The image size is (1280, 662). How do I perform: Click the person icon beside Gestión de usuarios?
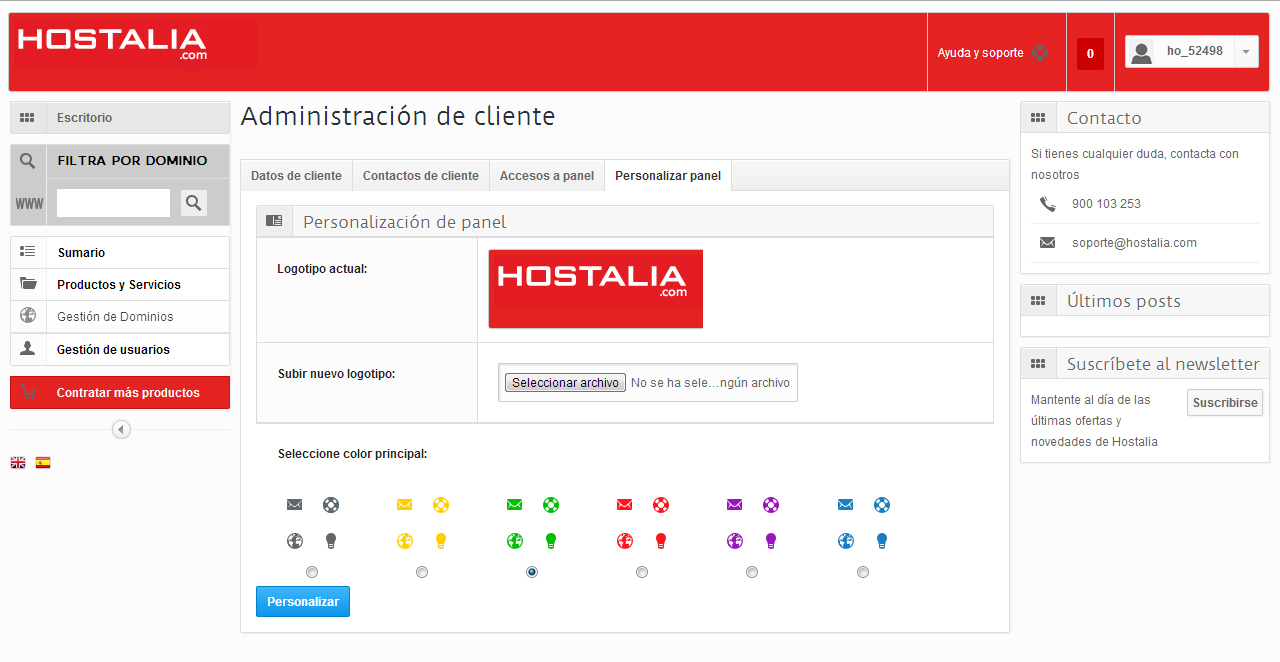(28, 348)
